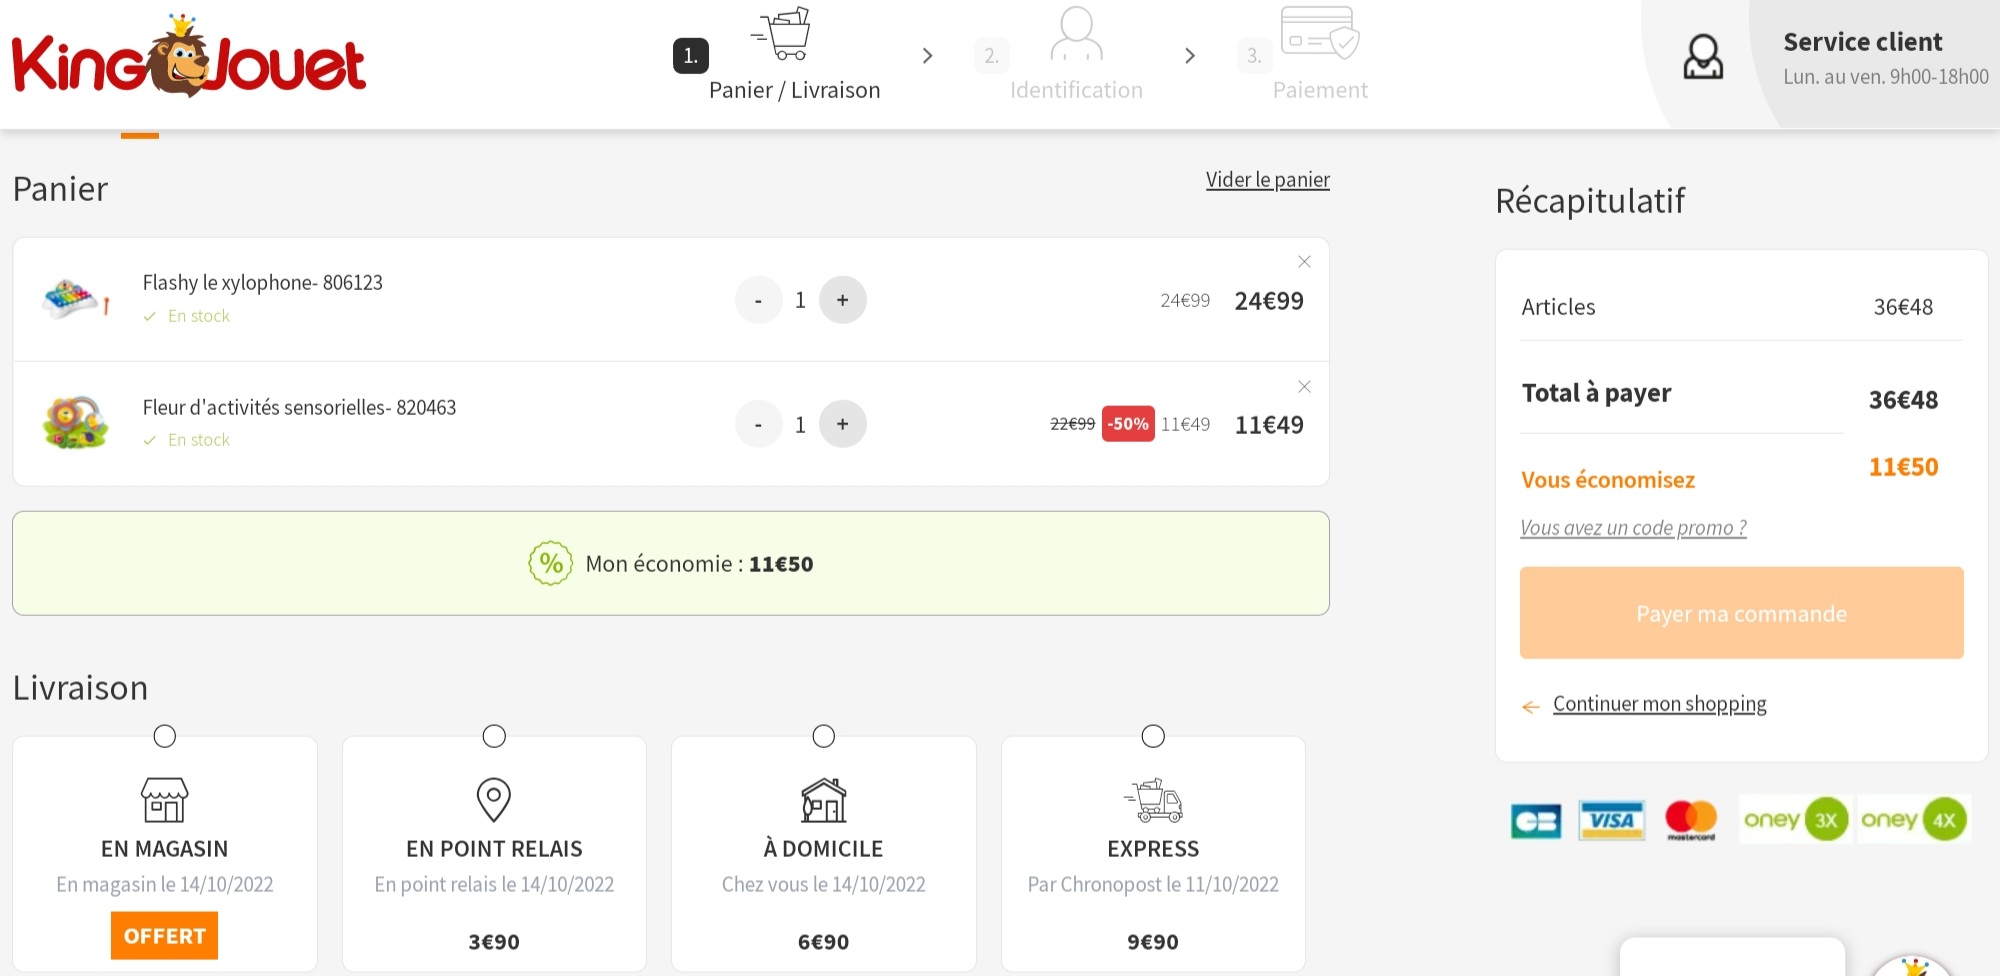Click the 3€90 Point Relais price
The image size is (2000, 976).
tap(494, 942)
